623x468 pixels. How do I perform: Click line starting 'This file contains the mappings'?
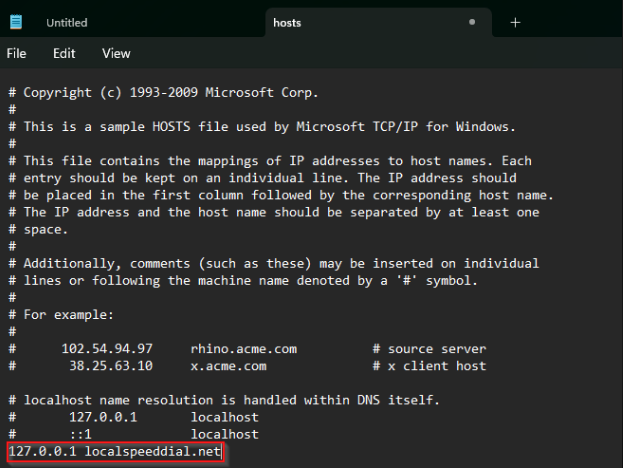270,161
